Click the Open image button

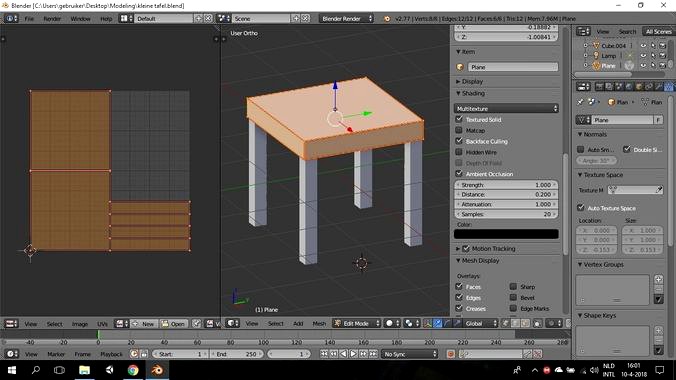(x=173, y=323)
